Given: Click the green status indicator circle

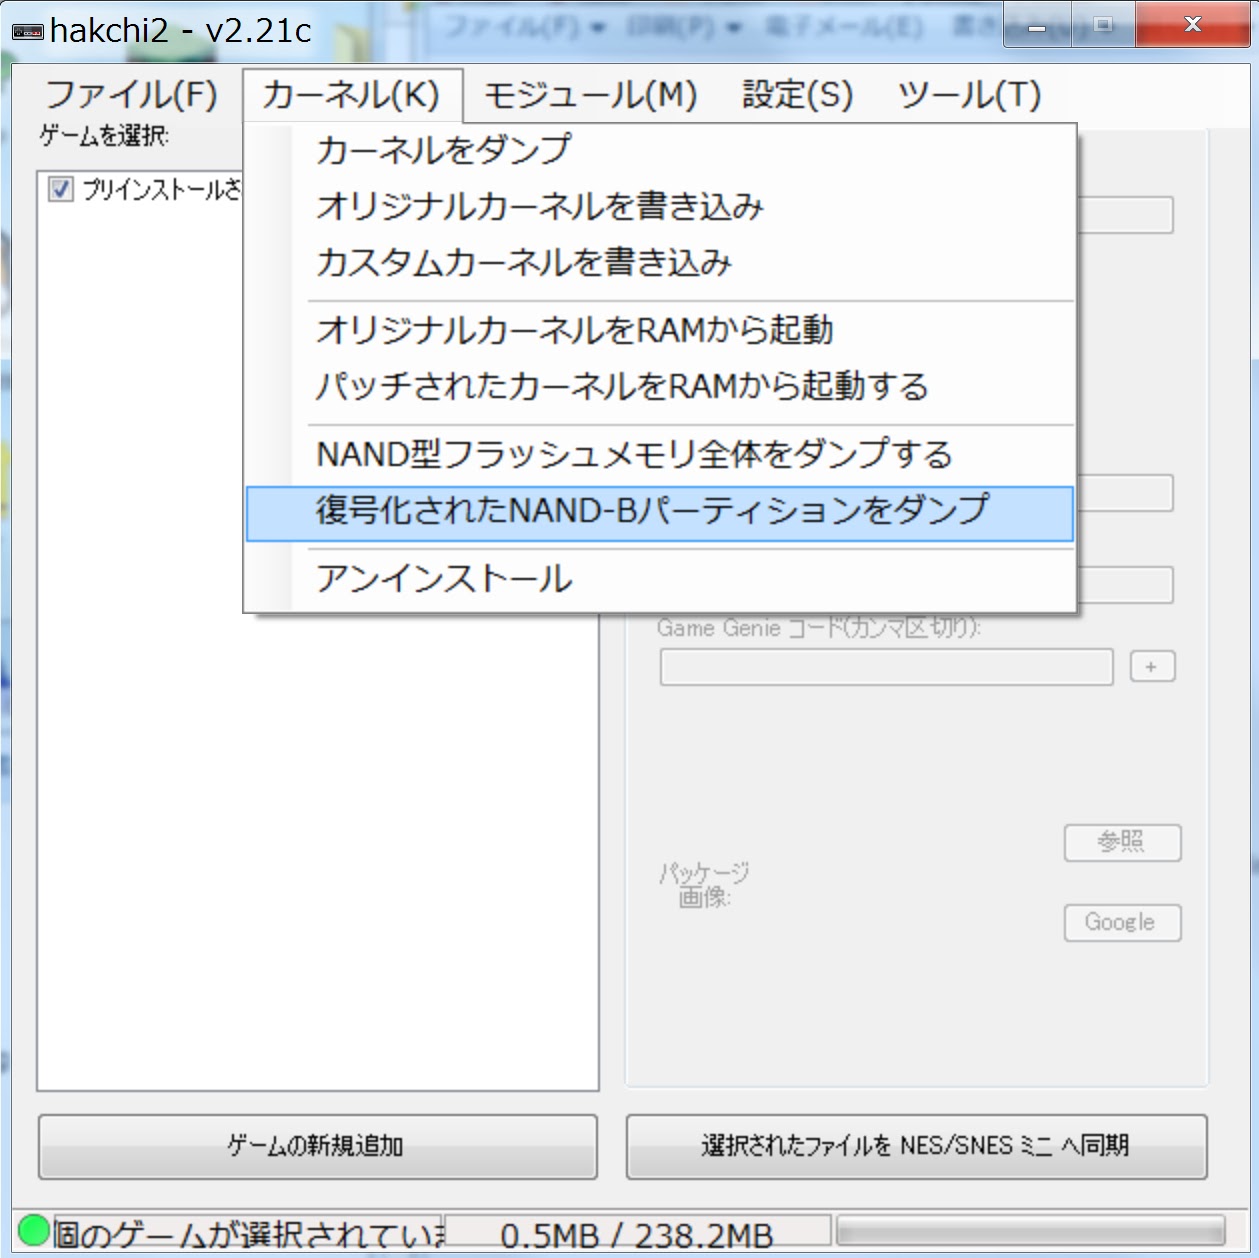Looking at the screenshot, I should 34,1229.
